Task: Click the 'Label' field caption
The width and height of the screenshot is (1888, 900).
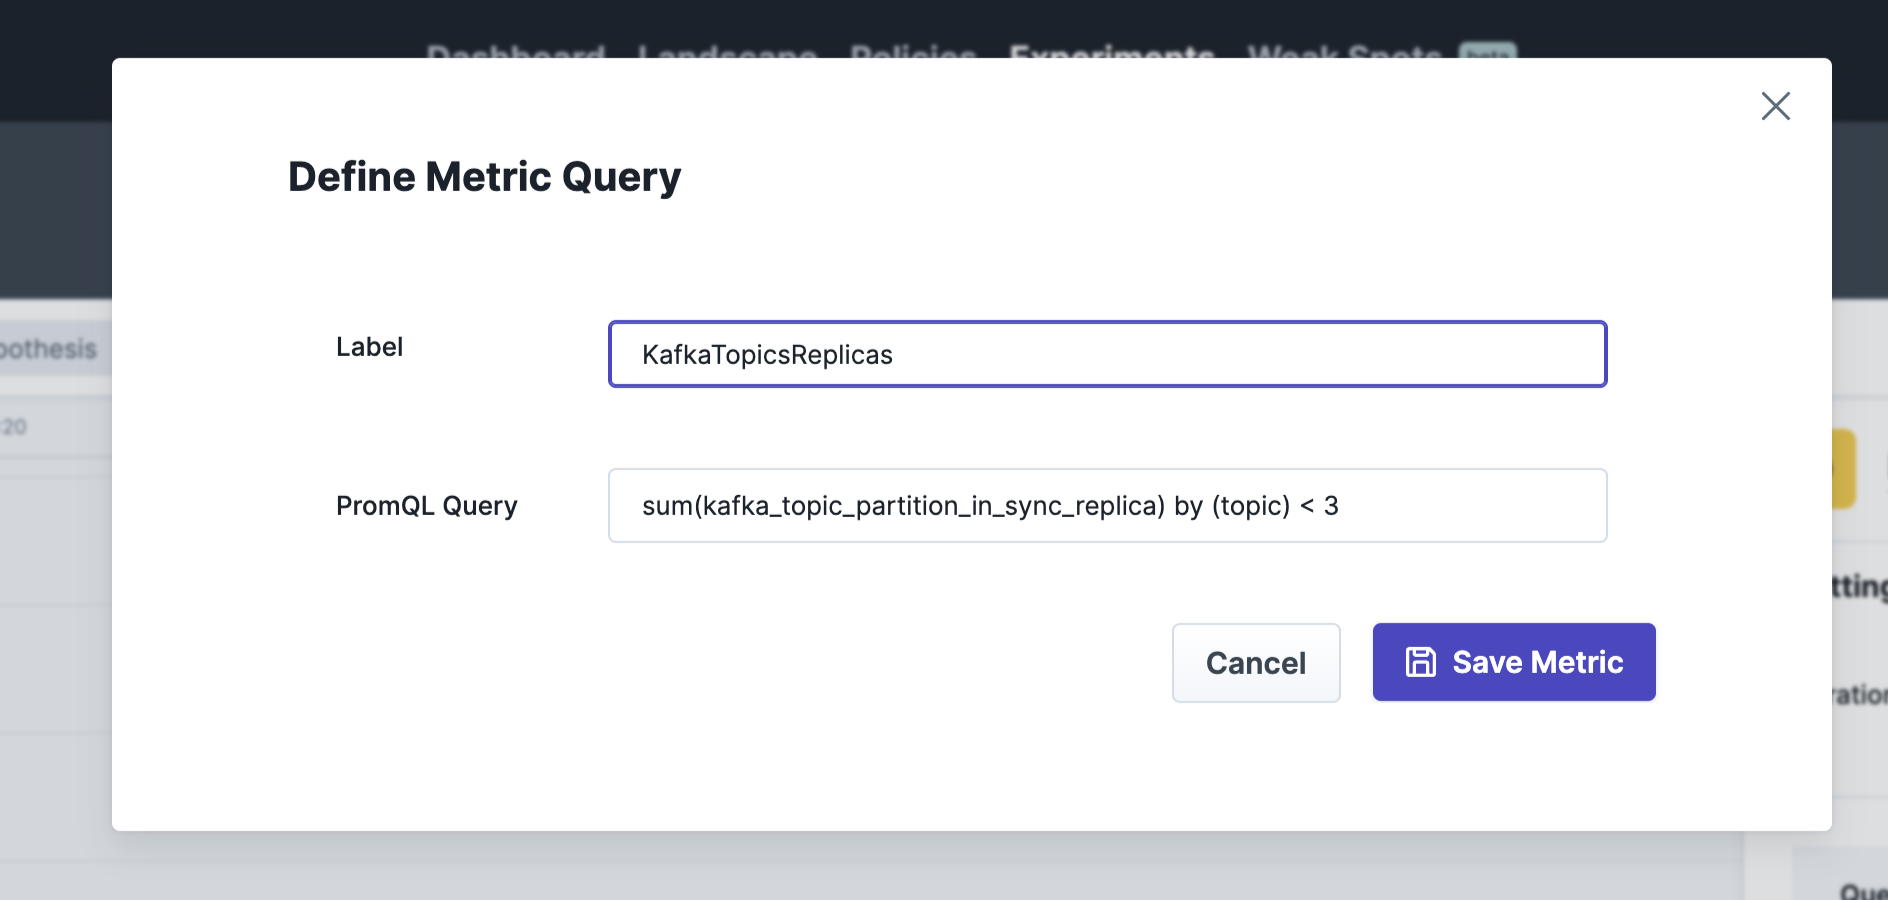Action: click(369, 347)
